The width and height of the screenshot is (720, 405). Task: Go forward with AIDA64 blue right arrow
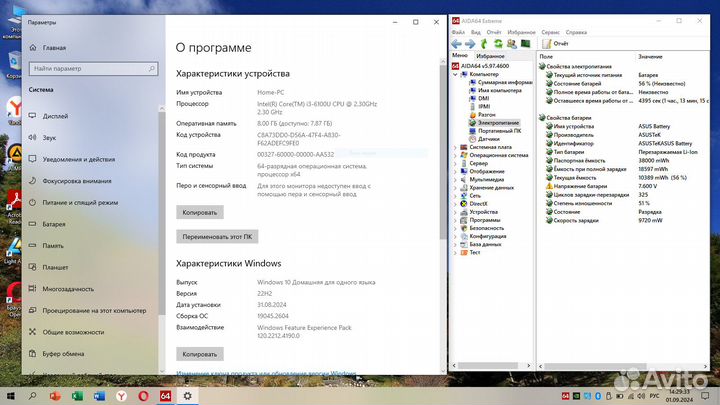(x=470, y=44)
